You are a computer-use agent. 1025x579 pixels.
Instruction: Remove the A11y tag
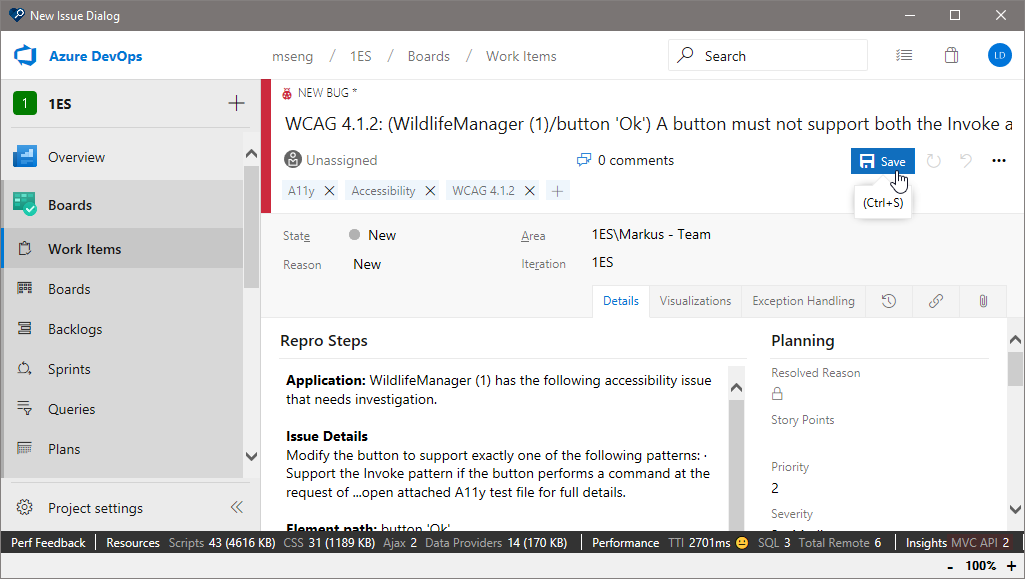pos(329,191)
